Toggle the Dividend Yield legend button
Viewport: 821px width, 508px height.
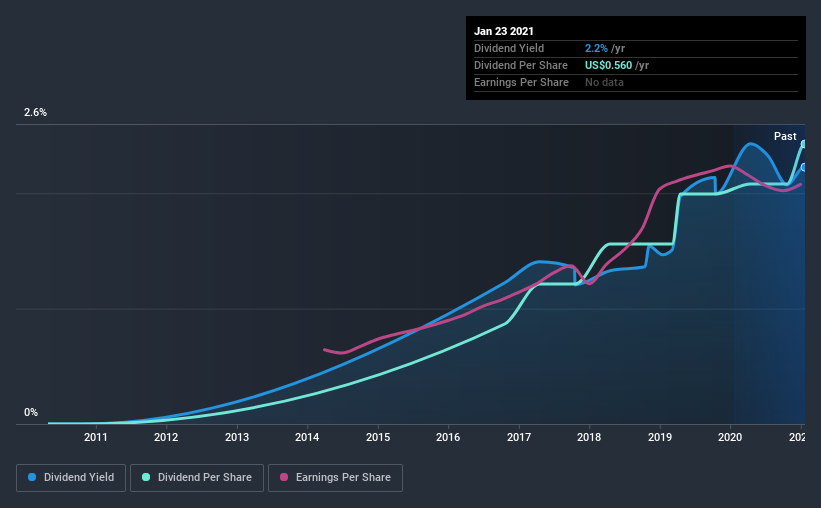71,478
